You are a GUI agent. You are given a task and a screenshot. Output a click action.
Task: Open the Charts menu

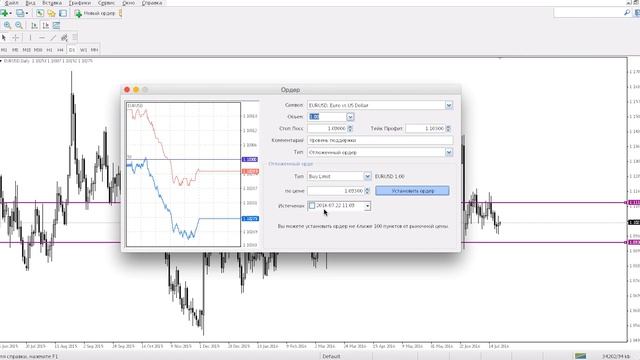tap(80, 3)
